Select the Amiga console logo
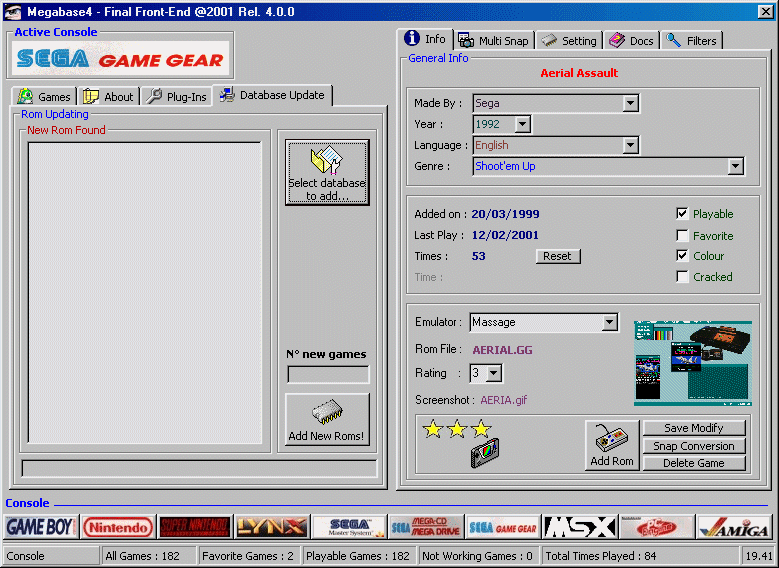This screenshot has height=568, width=779. pyautogui.click(x=734, y=527)
